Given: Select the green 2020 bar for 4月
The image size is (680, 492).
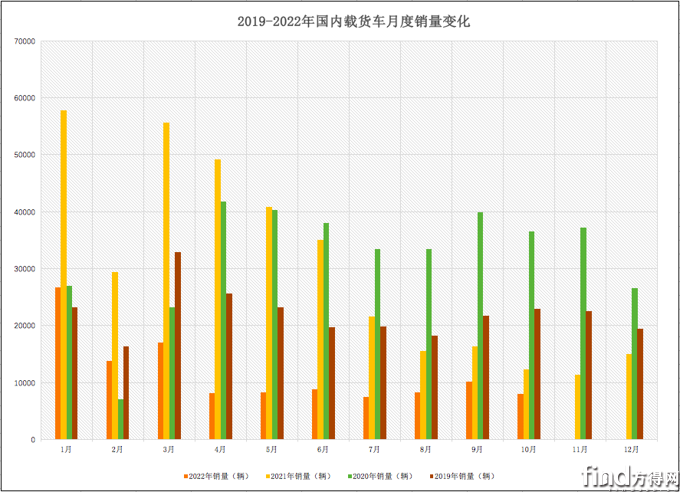Looking at the screenshot, I should [x=223, y=321].
